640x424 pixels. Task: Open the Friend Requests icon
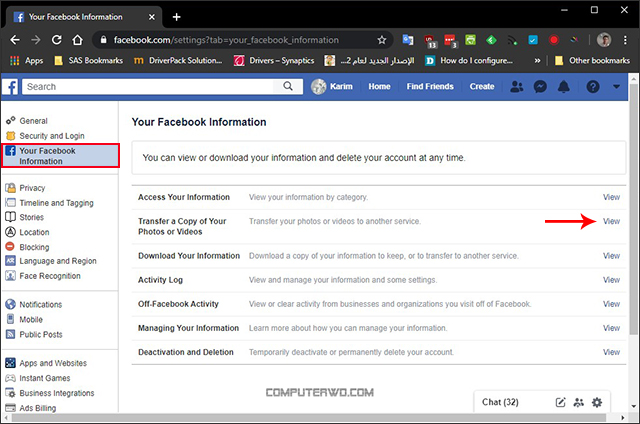click(x=517, y=87)
